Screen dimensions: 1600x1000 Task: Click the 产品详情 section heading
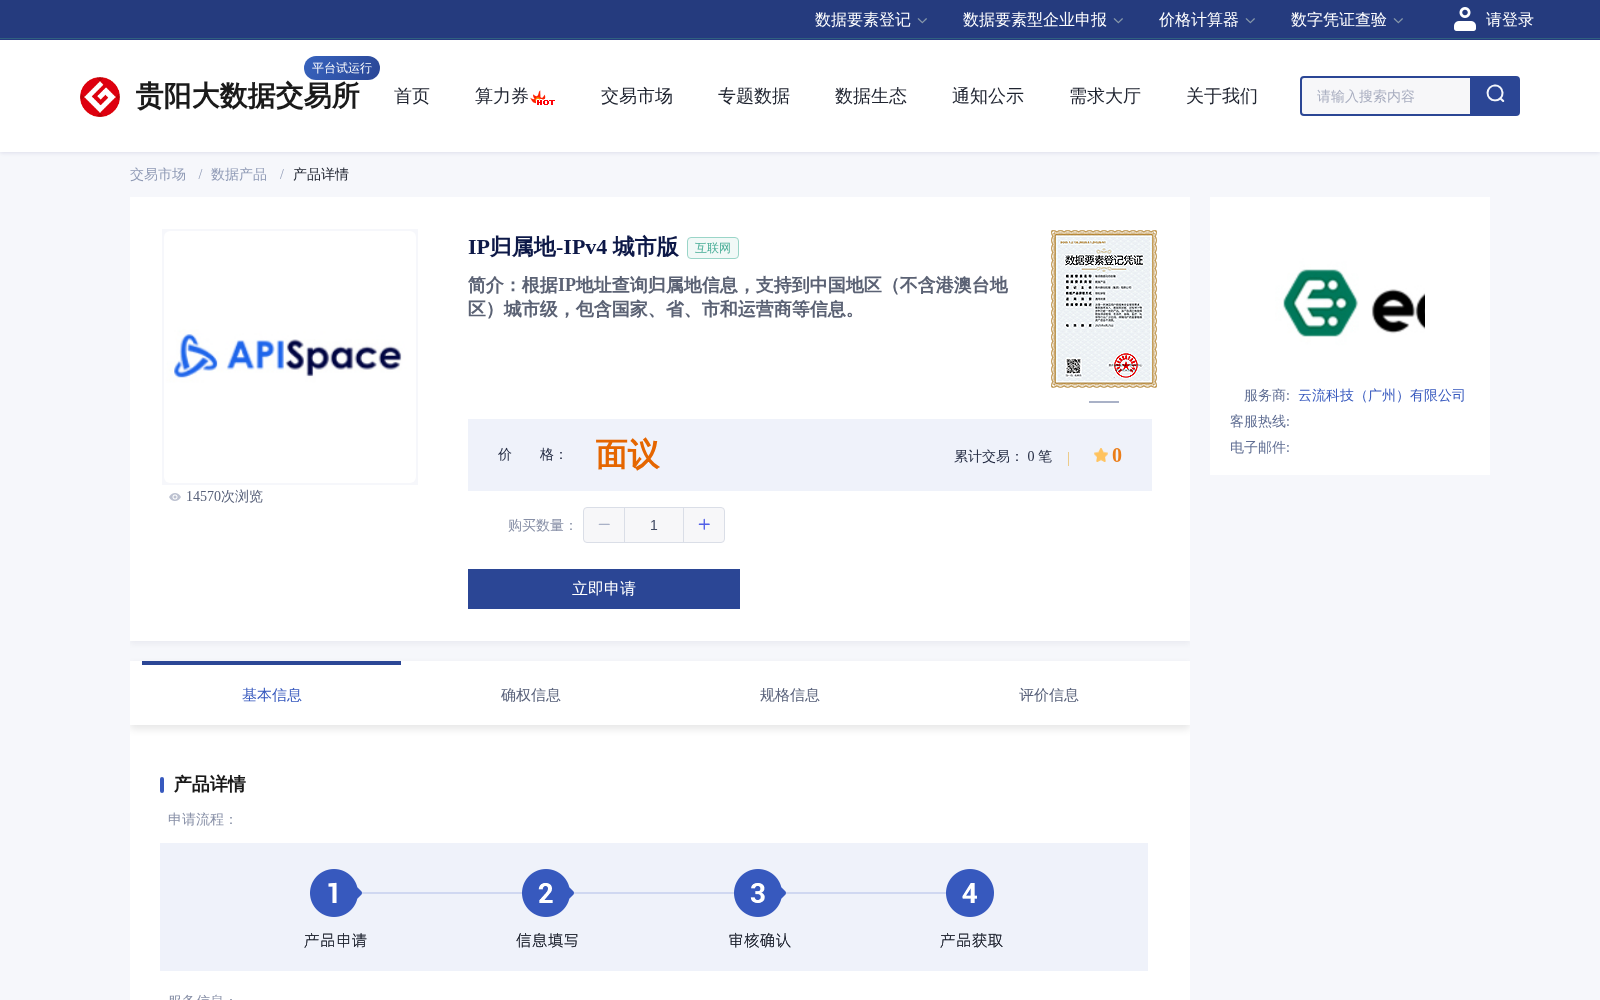pos(210,784)
